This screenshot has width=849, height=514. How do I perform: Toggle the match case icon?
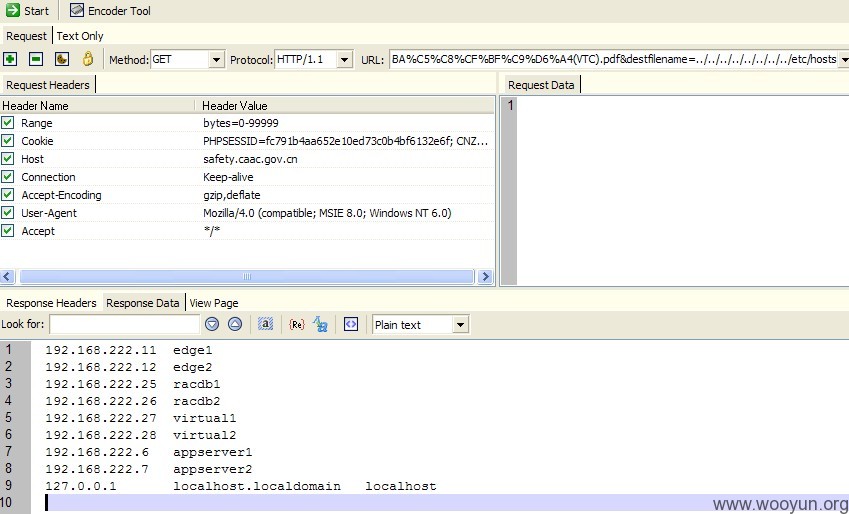tap(265, 324)
